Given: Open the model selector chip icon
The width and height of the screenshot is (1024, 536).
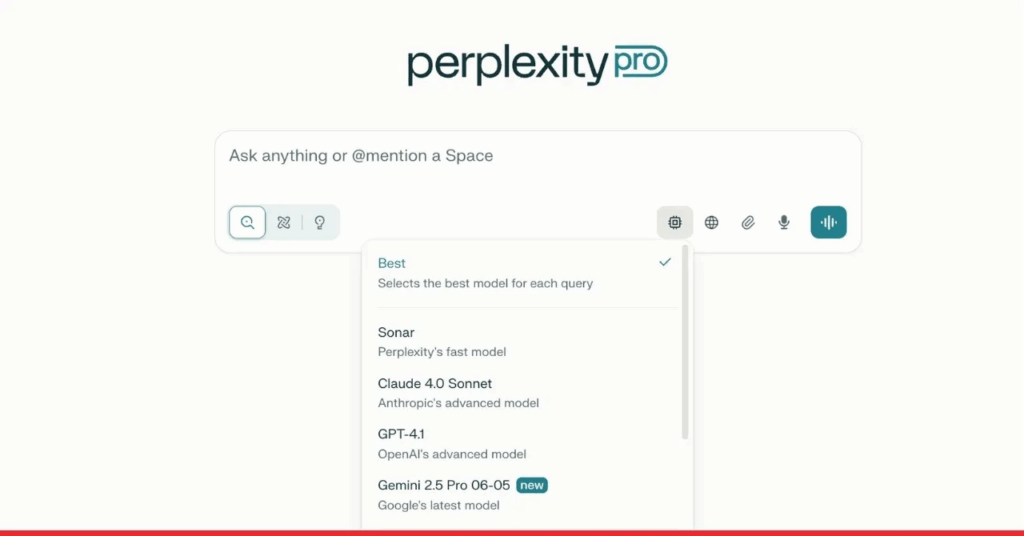Looking at the screenshot, I should (675, 222).
